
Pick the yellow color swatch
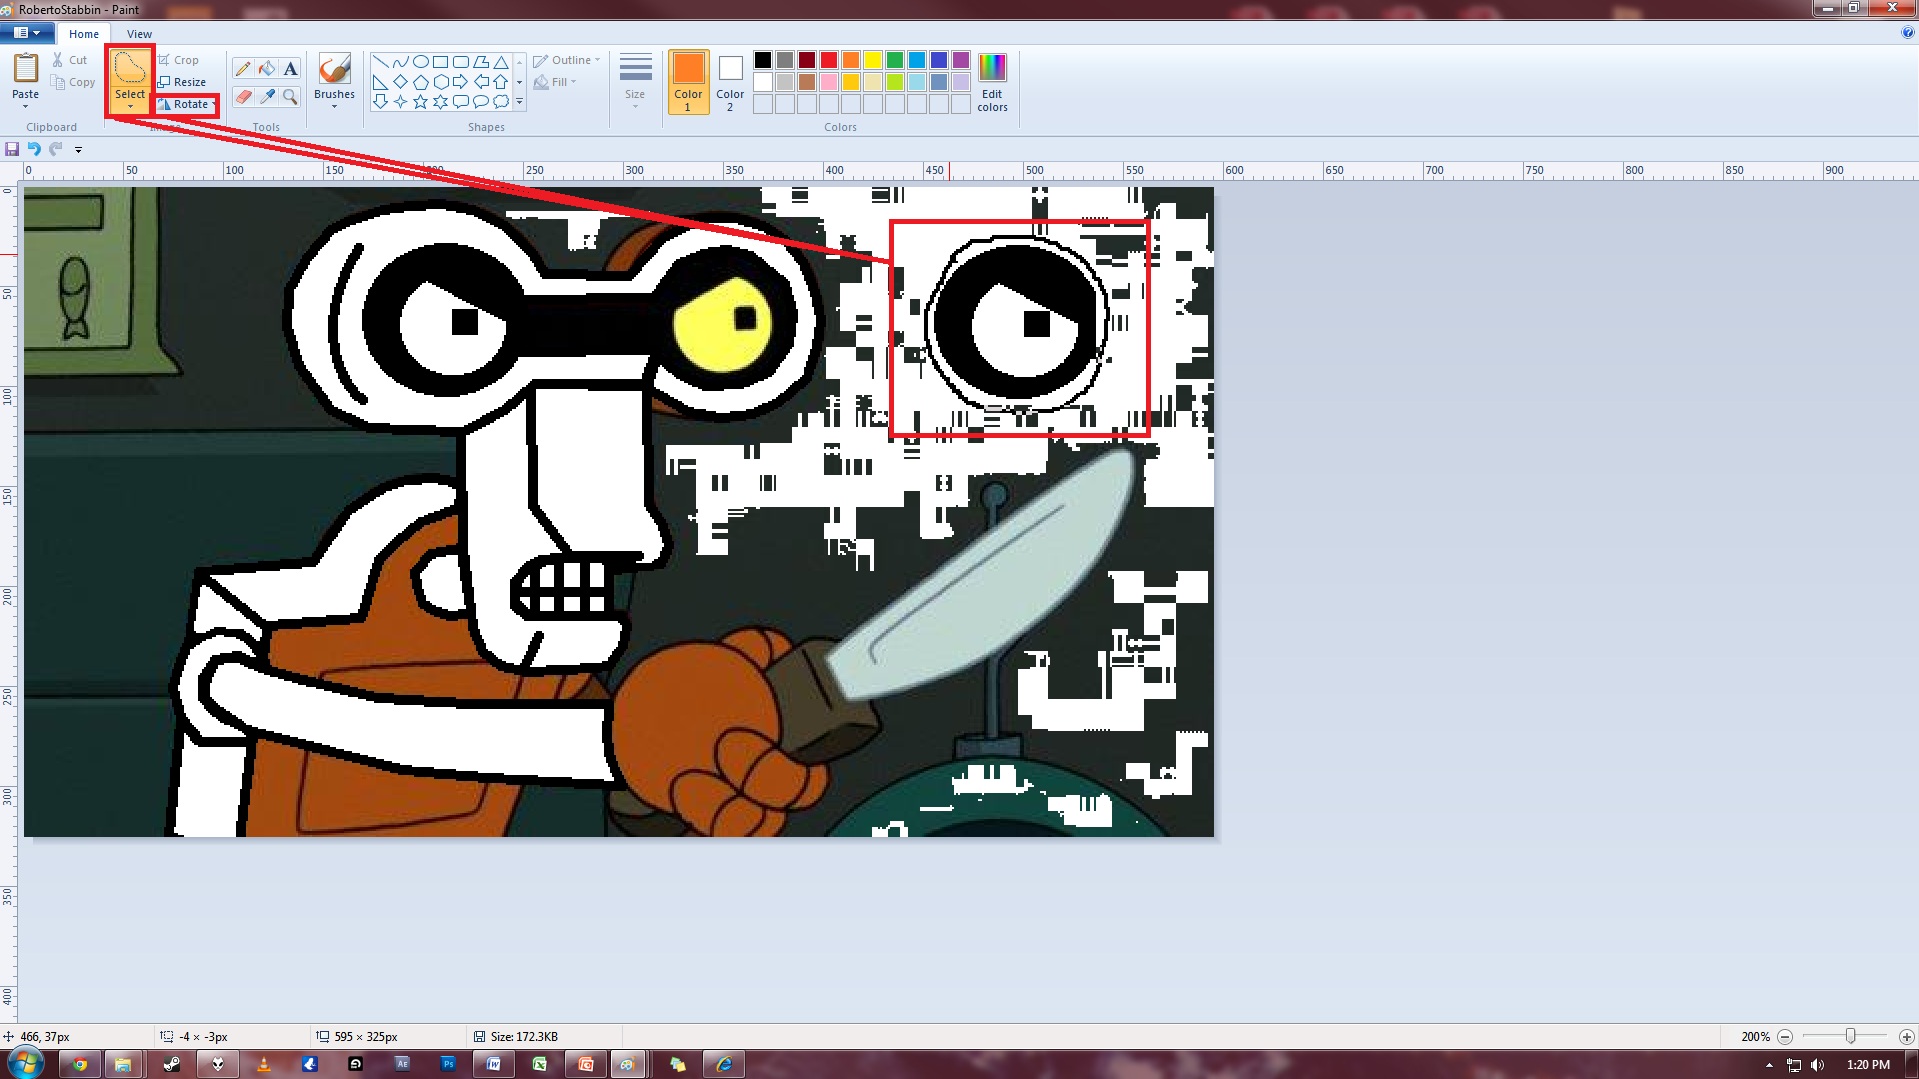click(873, 60)
